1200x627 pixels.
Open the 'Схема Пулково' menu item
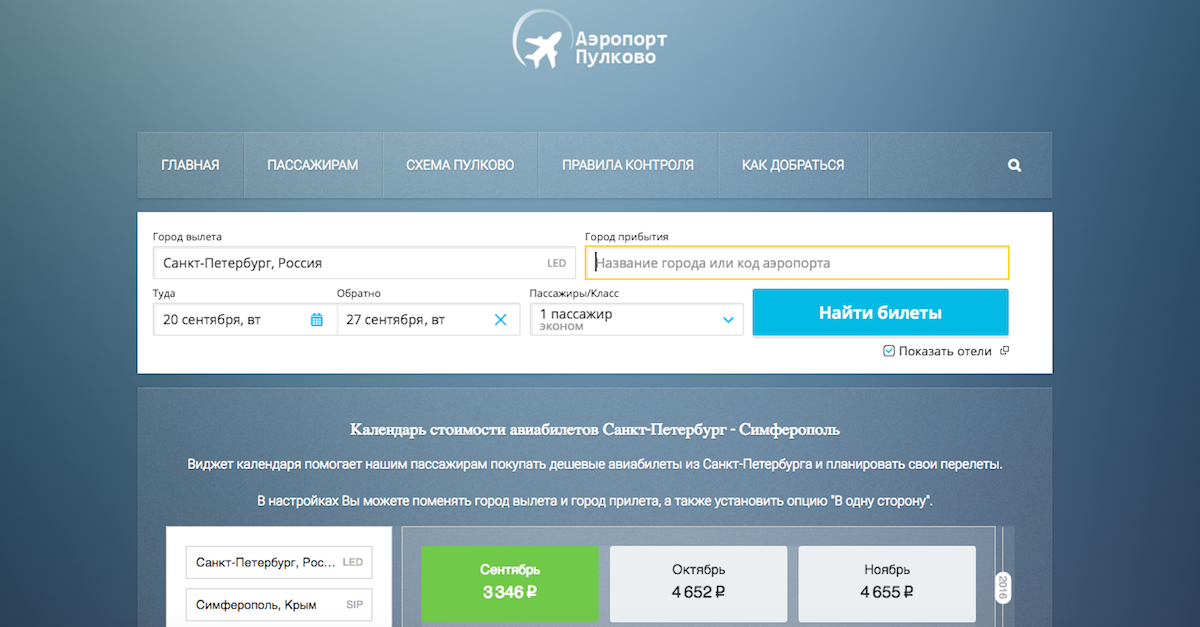460,165
